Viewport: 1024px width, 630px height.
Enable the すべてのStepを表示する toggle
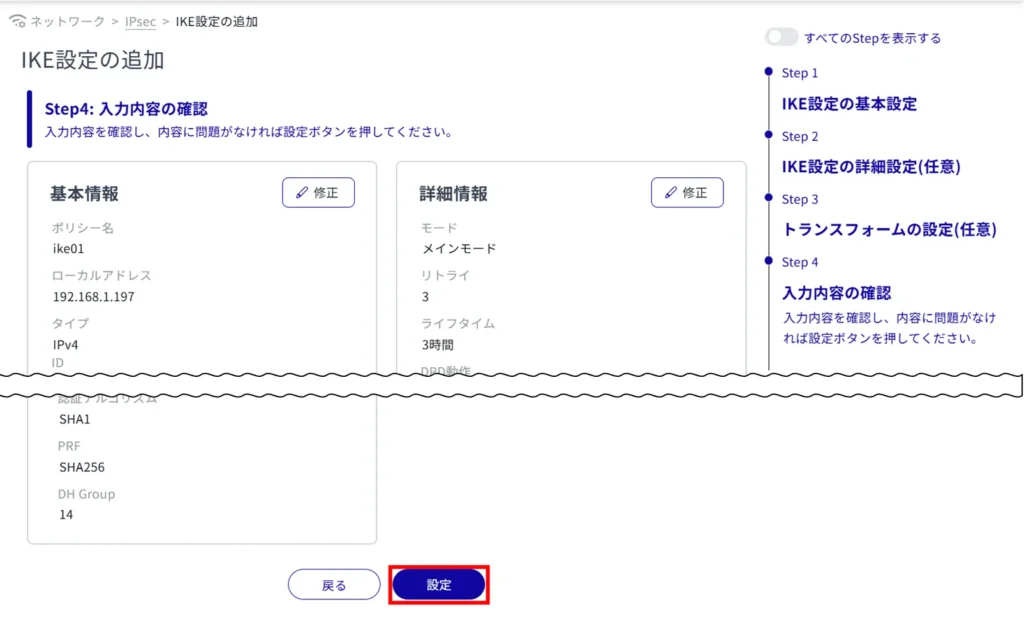point(781,38)
